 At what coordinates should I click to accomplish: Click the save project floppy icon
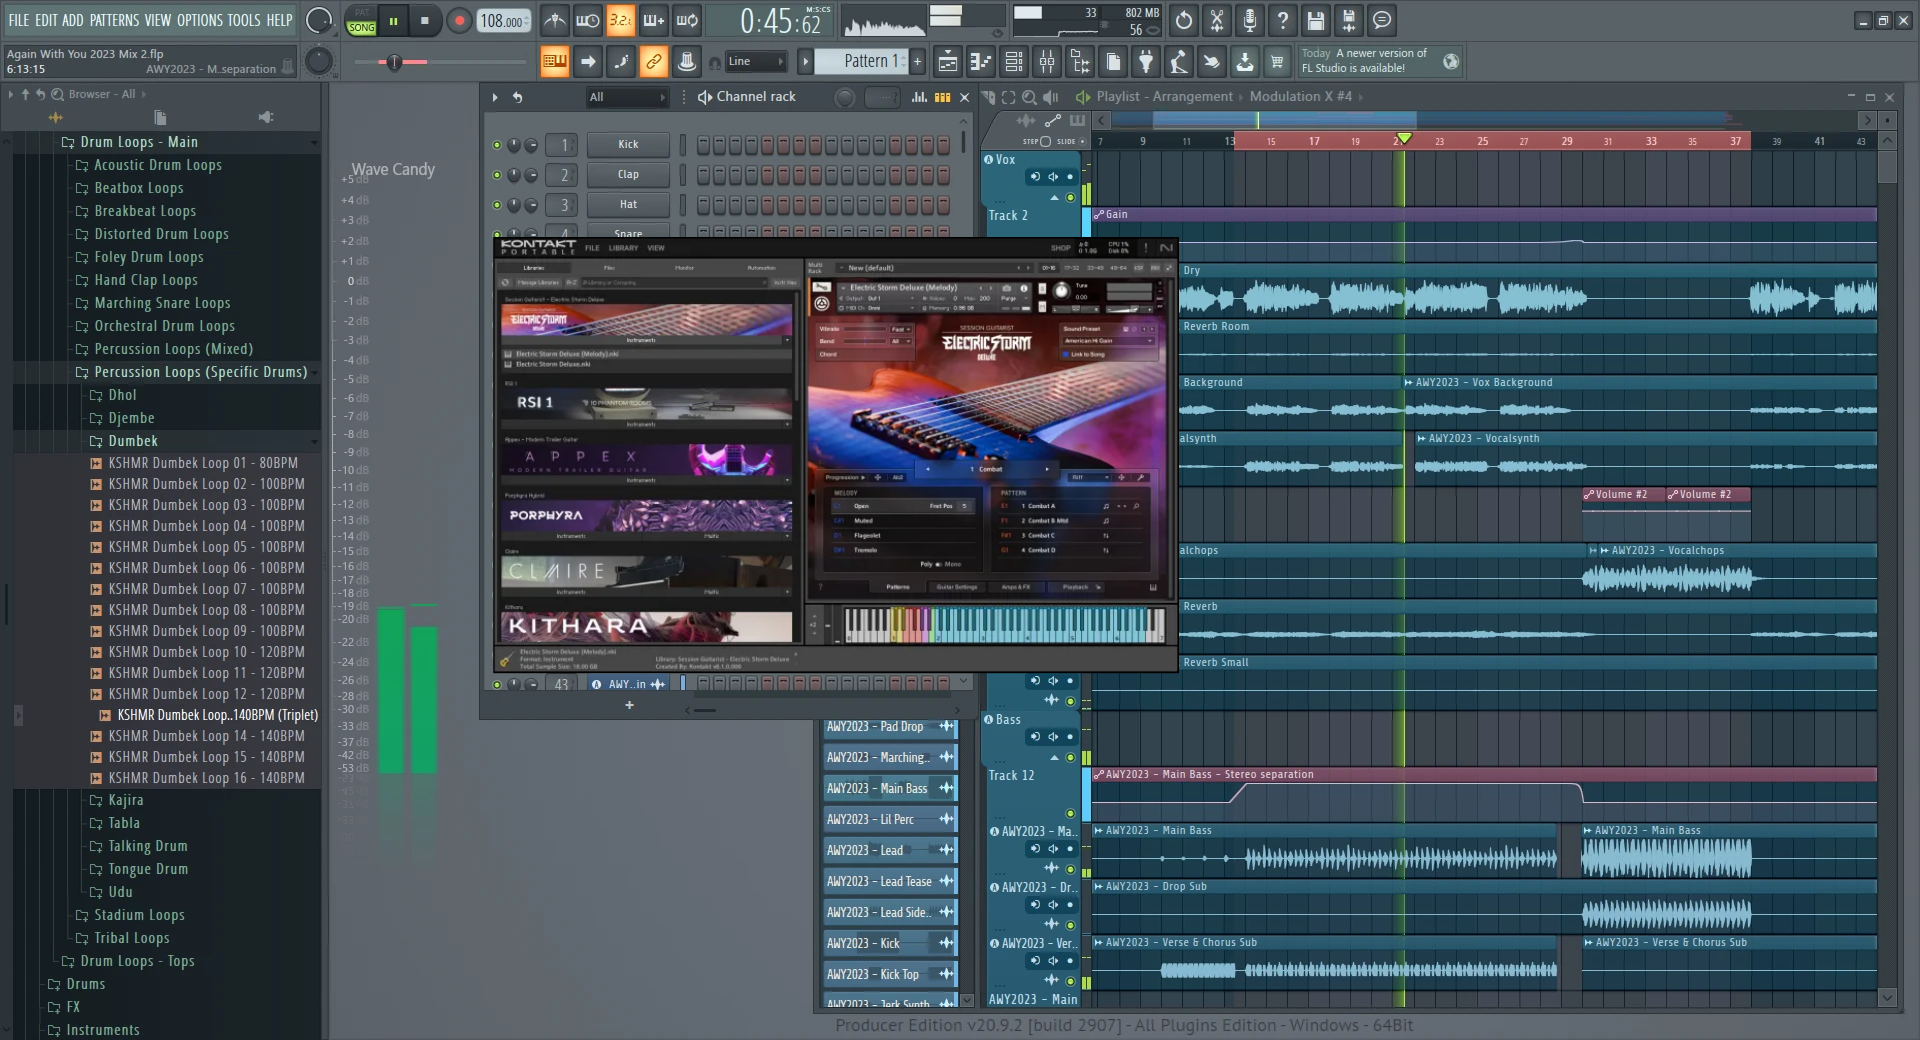(x=1316, y=20)
